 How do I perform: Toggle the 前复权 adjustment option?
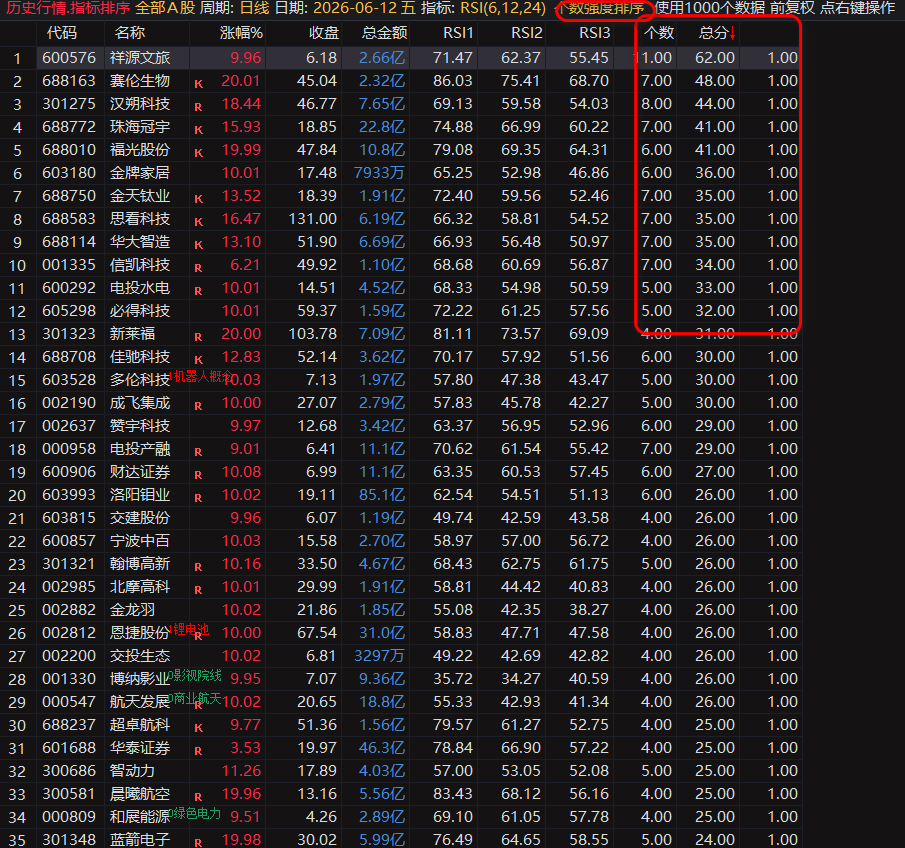pyautogui.click(x=792, y=9)
